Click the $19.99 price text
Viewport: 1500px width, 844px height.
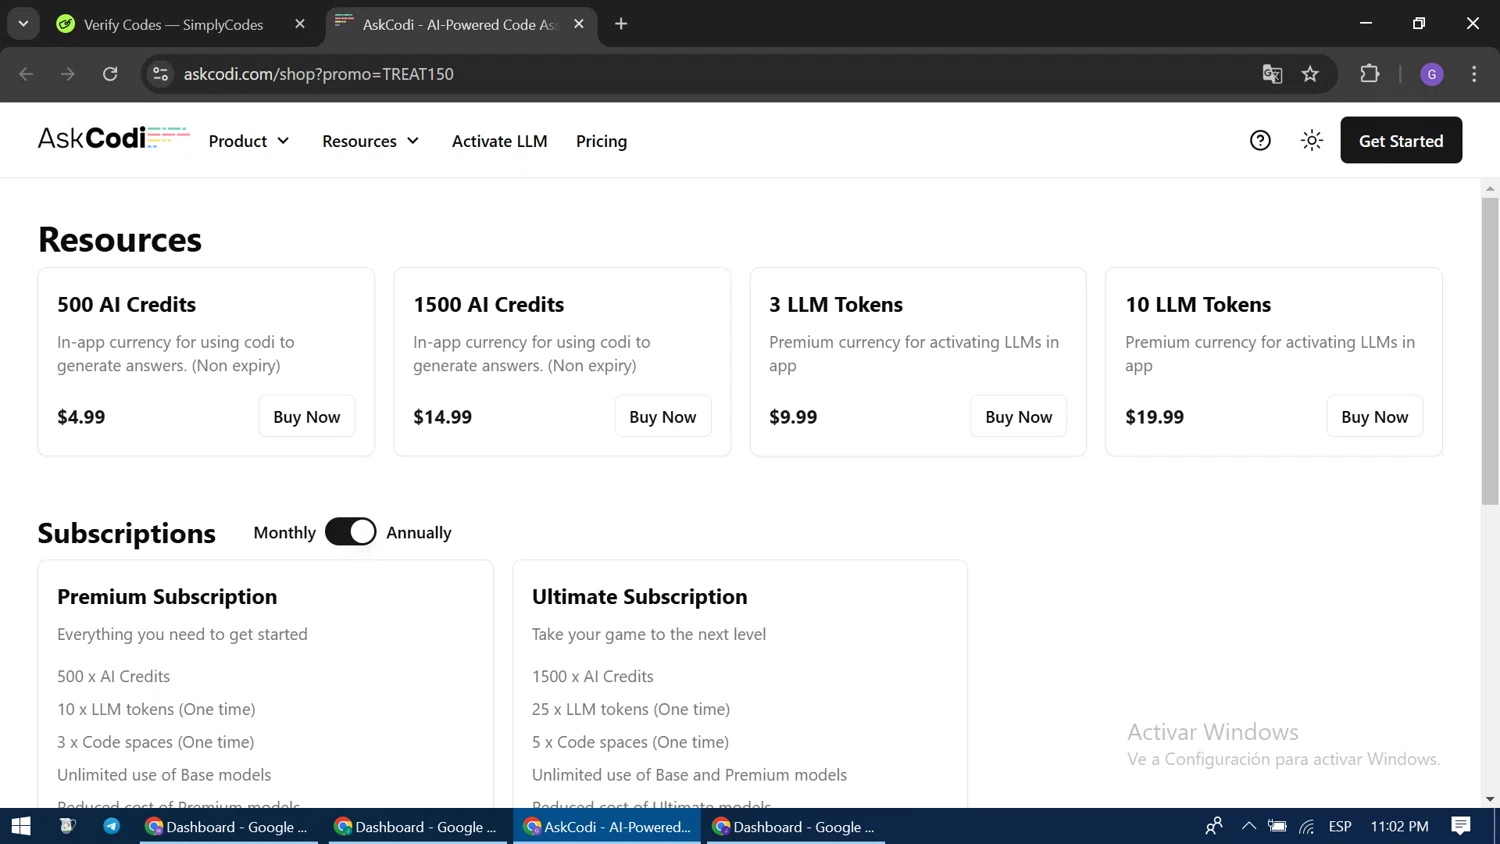[x=1154, y=417]
